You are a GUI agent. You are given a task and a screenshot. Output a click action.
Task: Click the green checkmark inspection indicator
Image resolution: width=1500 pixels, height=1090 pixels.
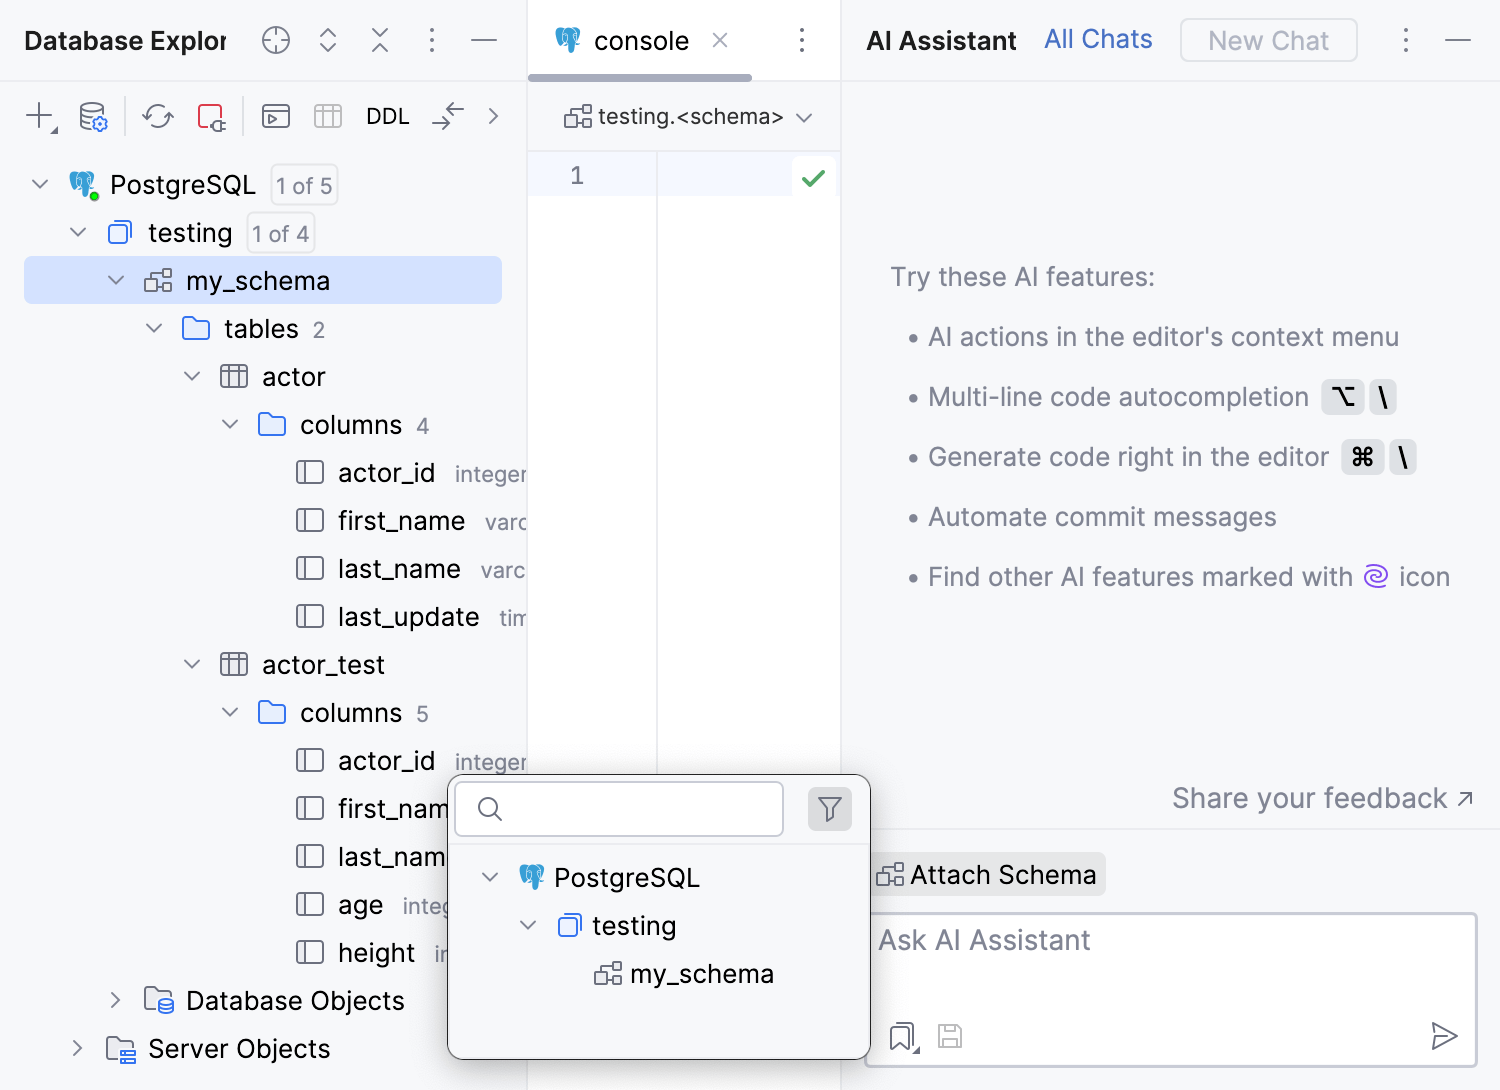coord(814,178)
